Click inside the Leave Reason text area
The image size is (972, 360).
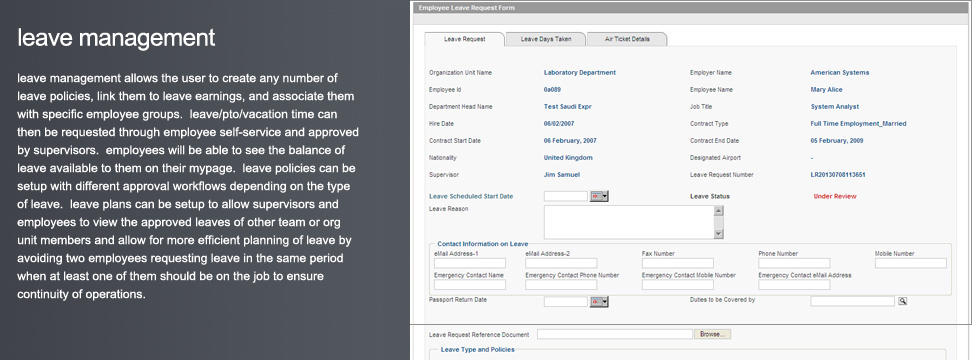[629, 222]
